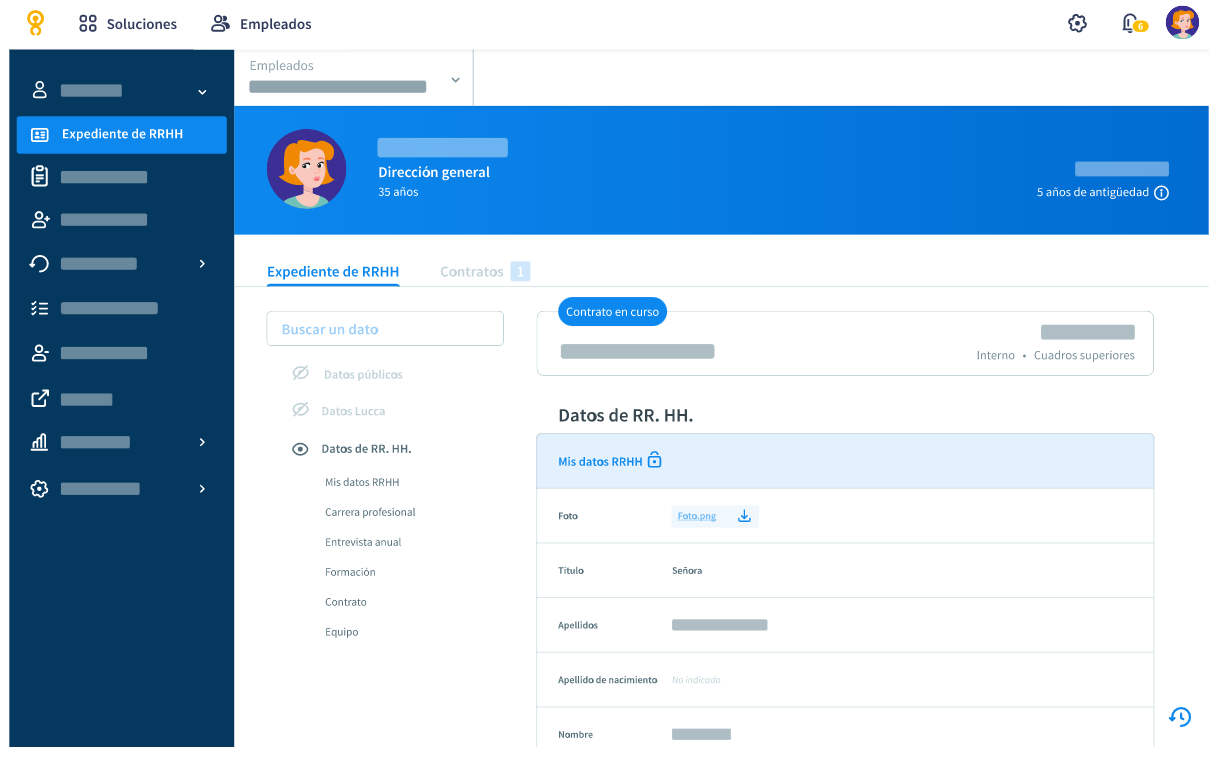Click the circular arrow icon in sidebar

(40, 264)
